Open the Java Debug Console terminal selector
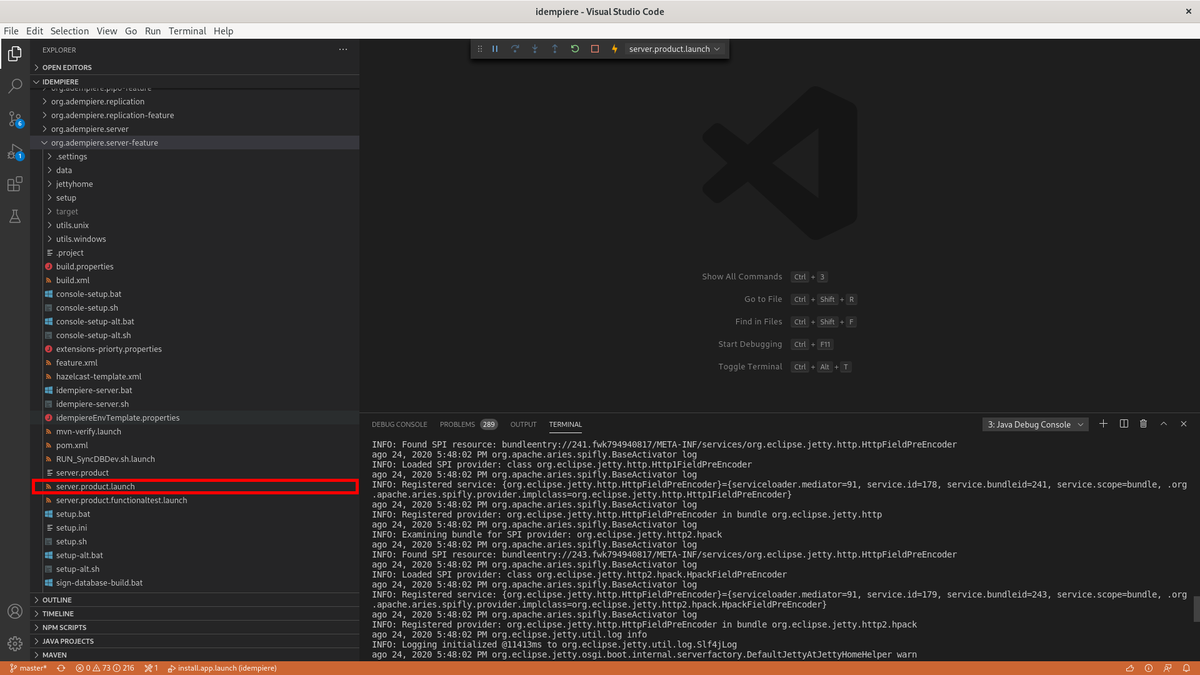The image size is (1200, 675). pos(1035,424)
